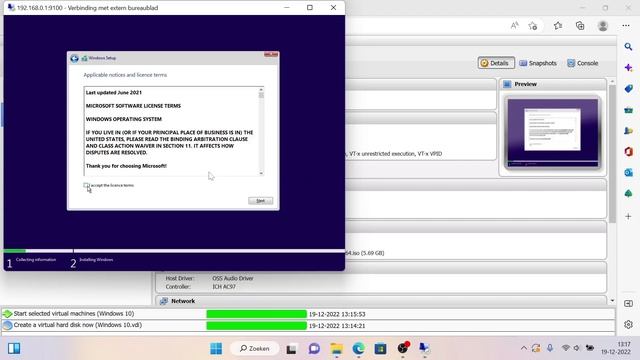Add page to favorites star icon
Image resolution: width=640 pixels, height=360 pixels.
click(533, 26)
